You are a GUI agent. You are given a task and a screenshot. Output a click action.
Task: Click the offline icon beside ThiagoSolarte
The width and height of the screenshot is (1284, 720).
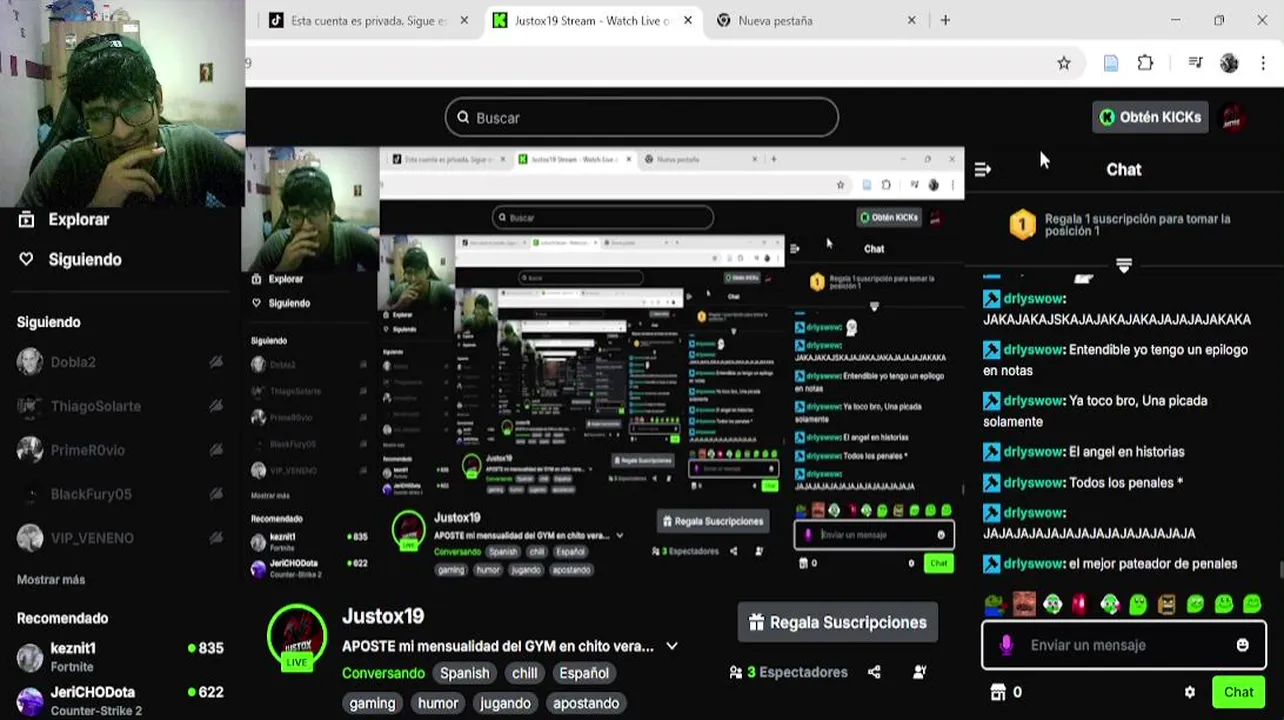216,406
